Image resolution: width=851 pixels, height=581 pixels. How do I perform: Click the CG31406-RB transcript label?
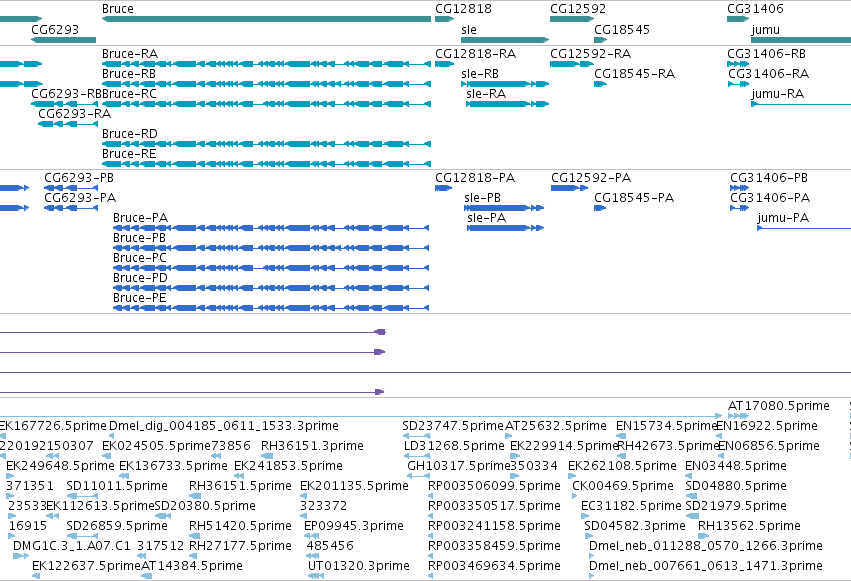pyautogui.click(x=766, y=54)
